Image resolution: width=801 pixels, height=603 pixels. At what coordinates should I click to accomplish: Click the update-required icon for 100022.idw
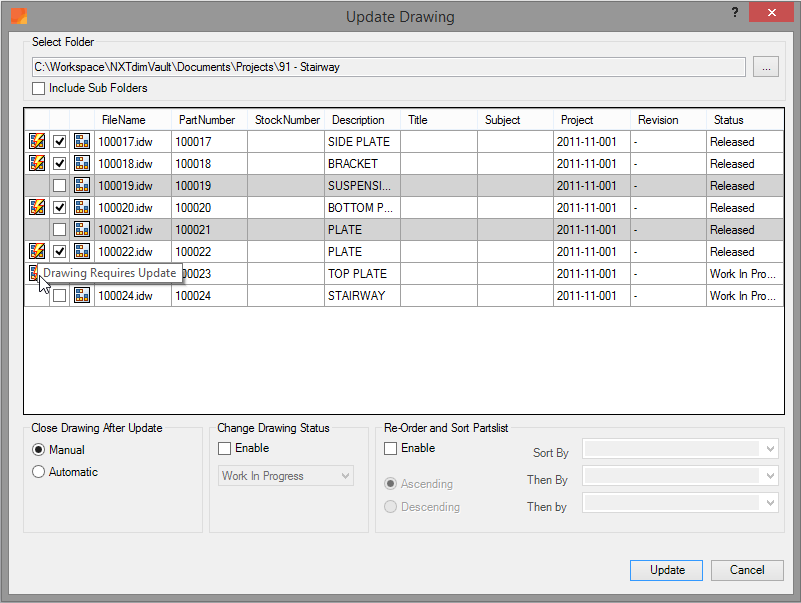[37, 252]
